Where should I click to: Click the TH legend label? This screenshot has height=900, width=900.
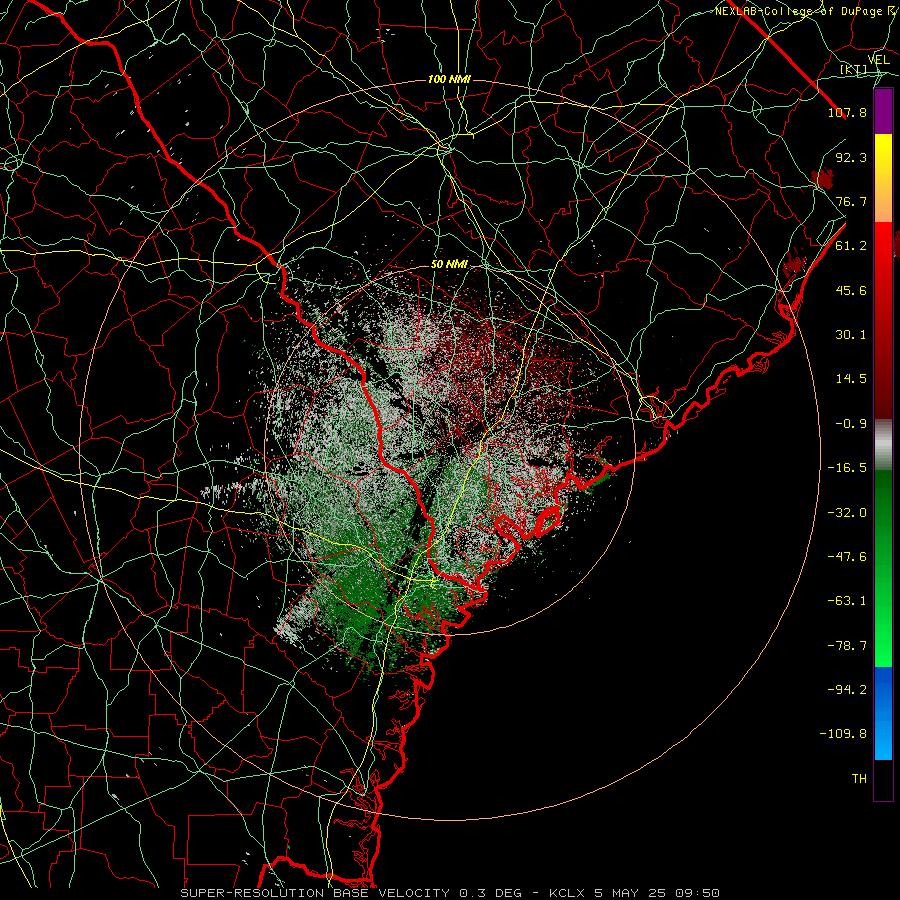[x=859, y=779]
